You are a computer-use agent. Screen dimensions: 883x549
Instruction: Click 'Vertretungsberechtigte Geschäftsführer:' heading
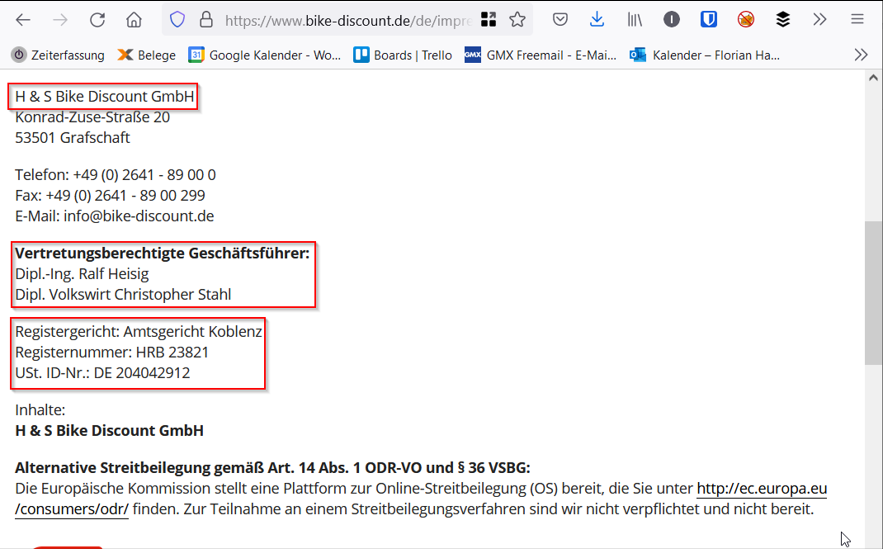[x=162, y=253]
